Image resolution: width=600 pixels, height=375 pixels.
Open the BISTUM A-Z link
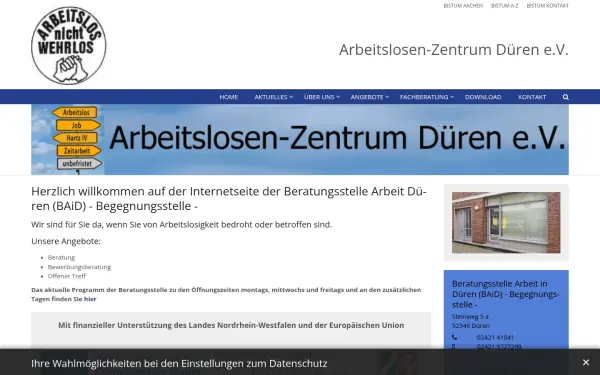click(x=504, y=6)
